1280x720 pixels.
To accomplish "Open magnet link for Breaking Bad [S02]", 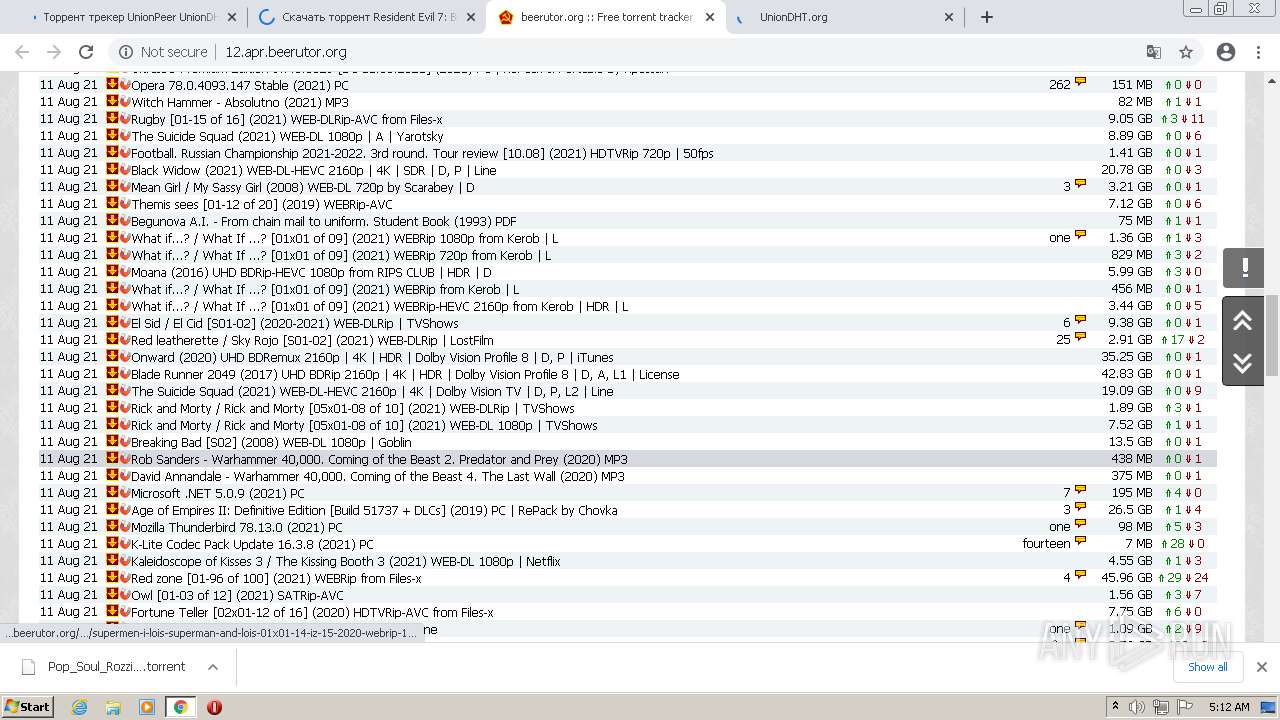I will point(125,442).
